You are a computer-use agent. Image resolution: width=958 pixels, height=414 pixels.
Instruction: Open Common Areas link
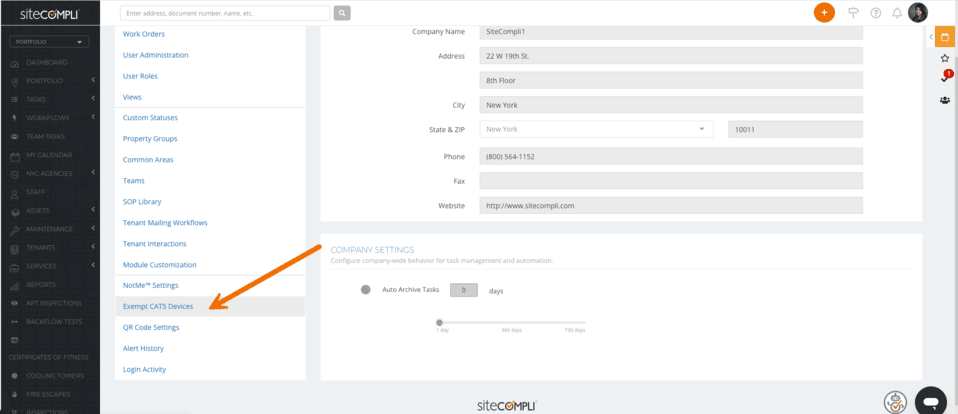click(x=148, y=159)
